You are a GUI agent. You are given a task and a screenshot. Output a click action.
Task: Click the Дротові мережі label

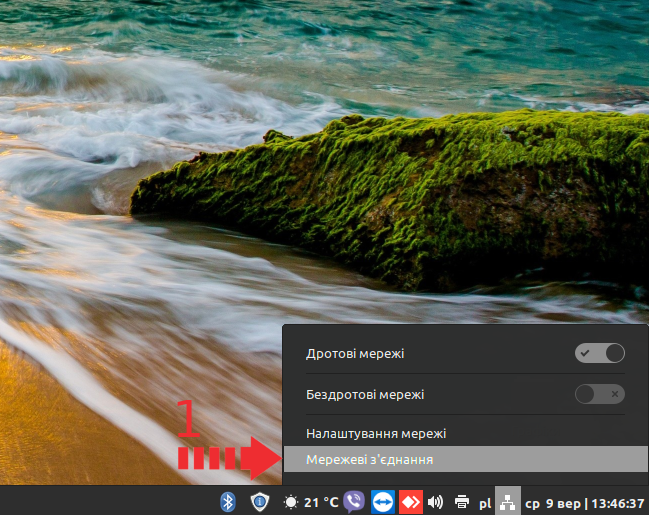355,354
